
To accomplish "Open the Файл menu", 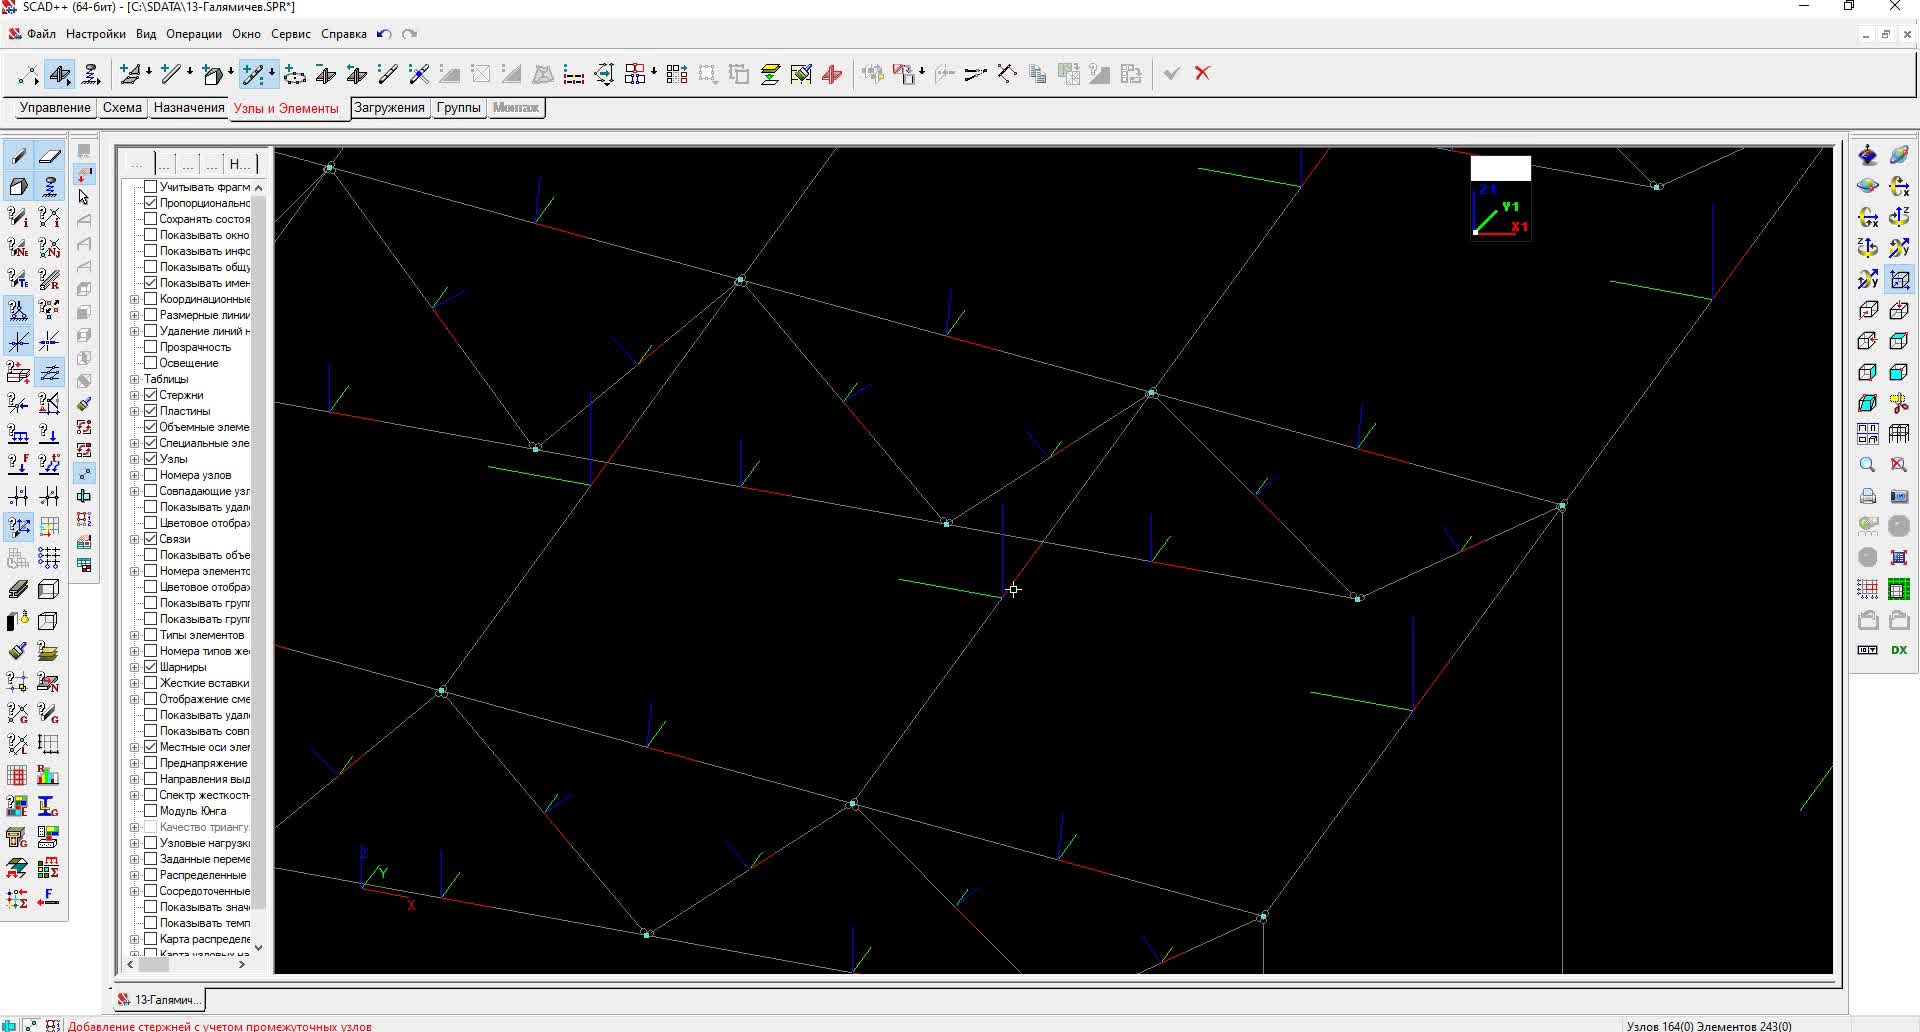I will (x=41, y=34).
